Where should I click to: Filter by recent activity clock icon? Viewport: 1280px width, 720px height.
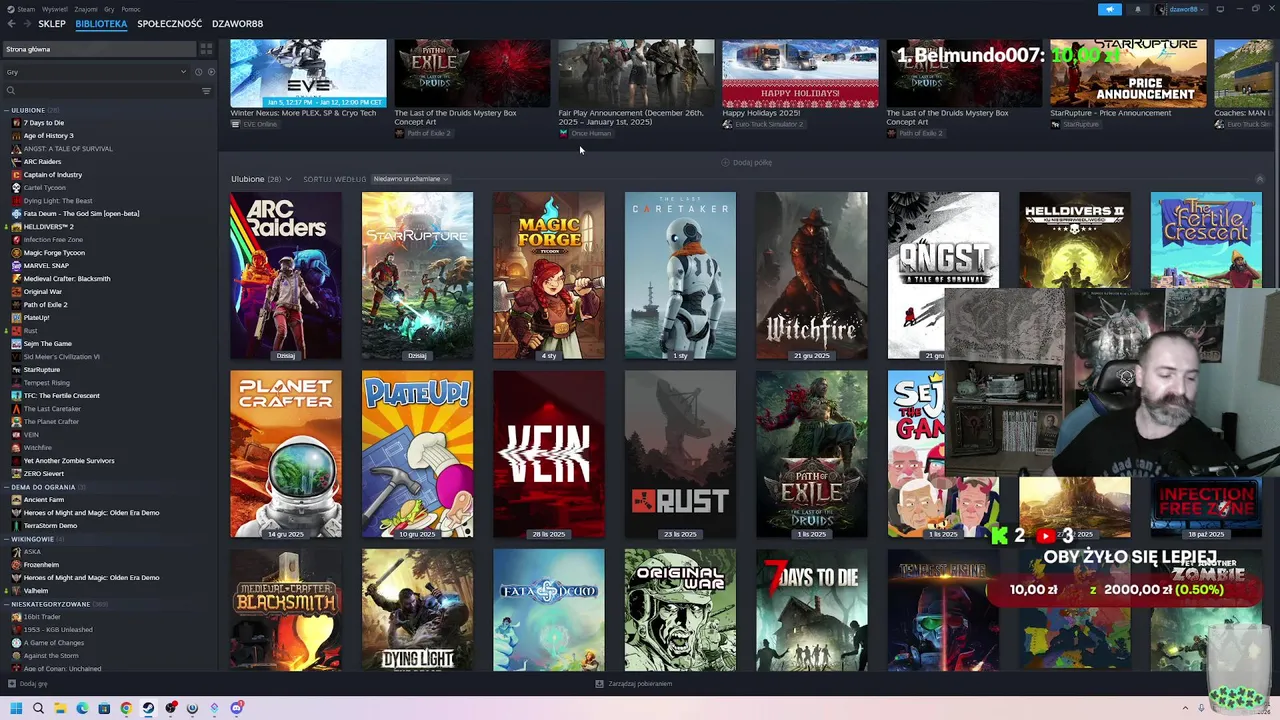click(198, 72)
